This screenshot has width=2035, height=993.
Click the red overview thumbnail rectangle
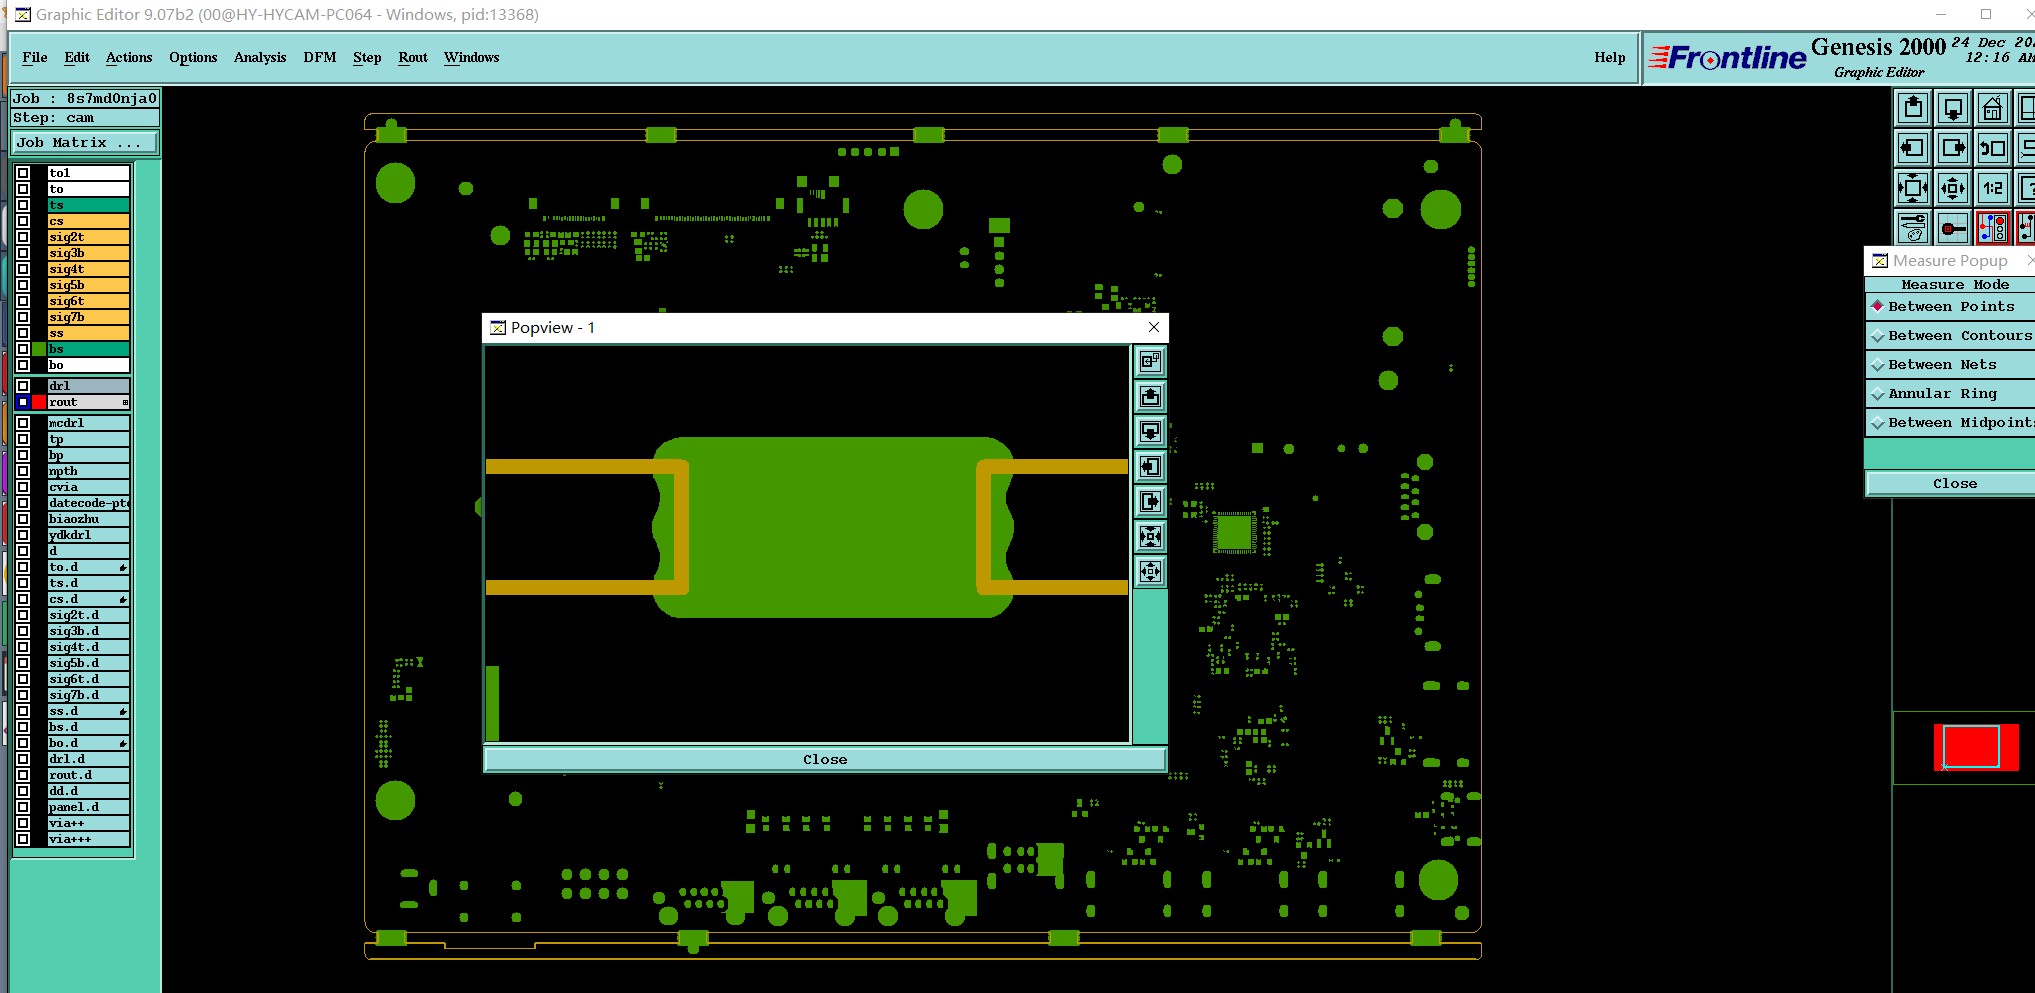[1975, 747]
